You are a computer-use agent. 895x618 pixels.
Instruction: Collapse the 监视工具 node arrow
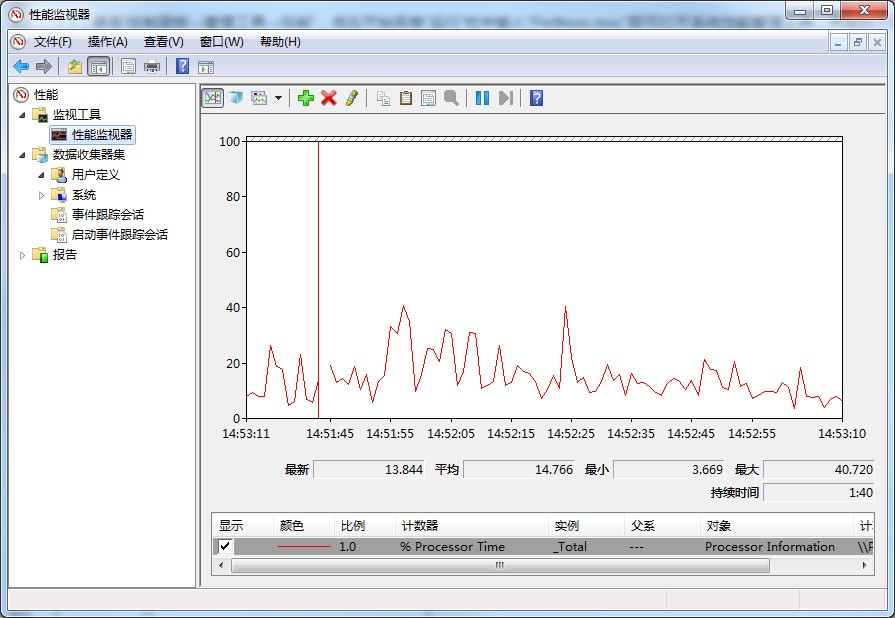(x=22, y=115)
